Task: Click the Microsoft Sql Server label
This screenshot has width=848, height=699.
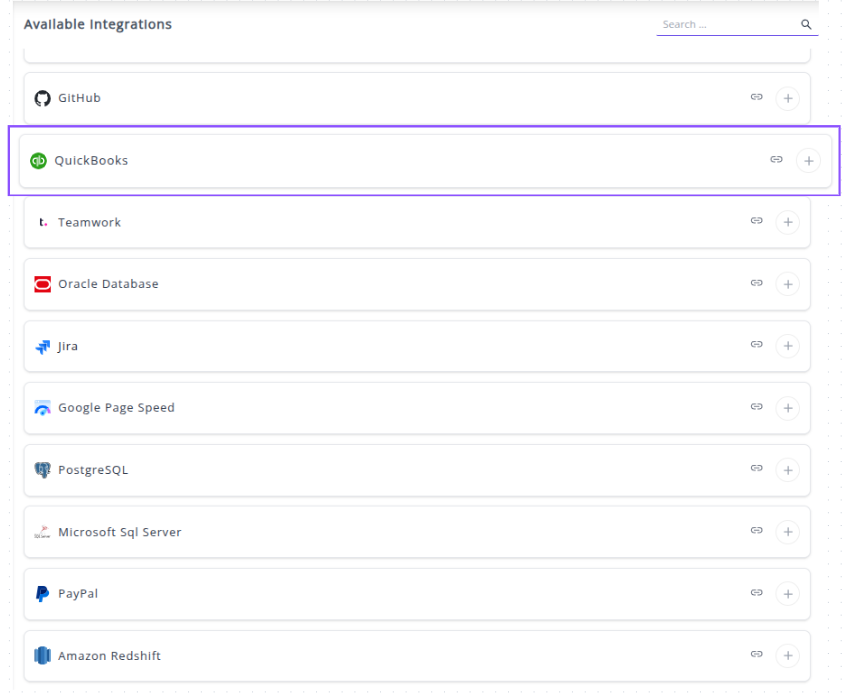Action: click(x=119, y=532)
